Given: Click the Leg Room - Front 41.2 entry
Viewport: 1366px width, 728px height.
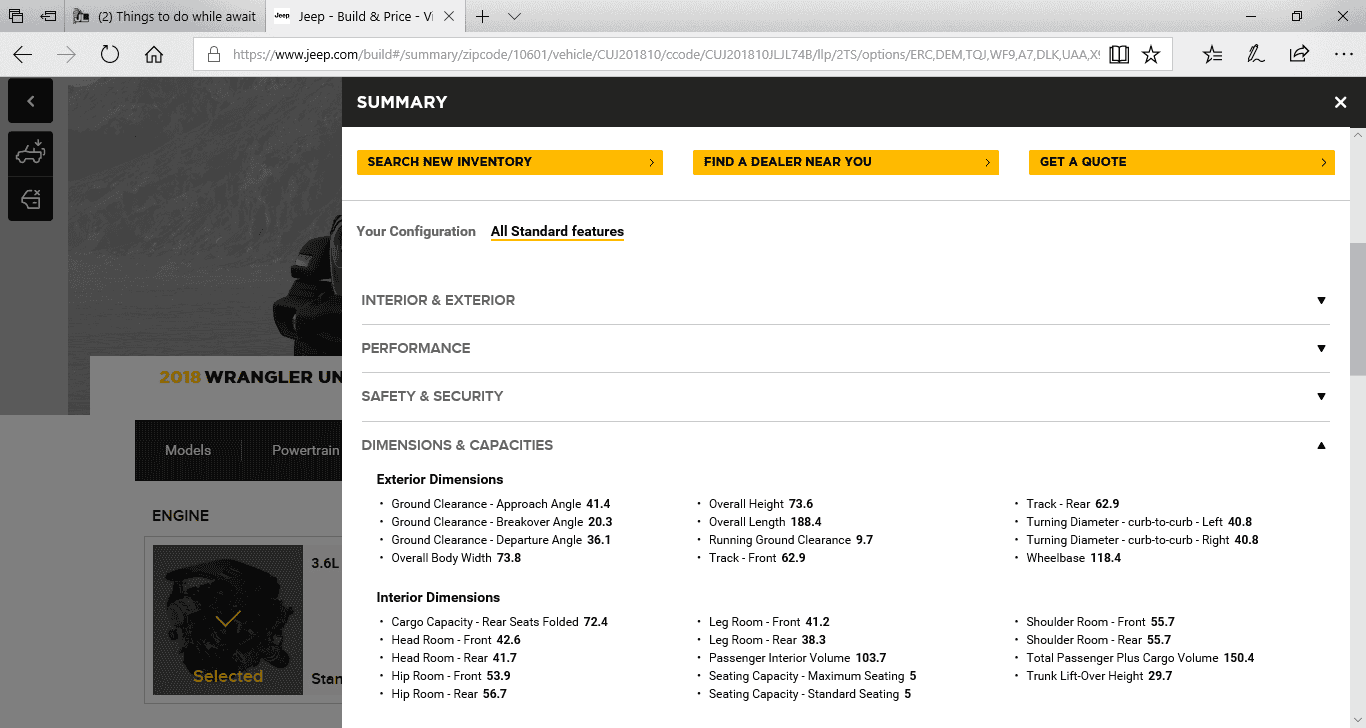Looking at the screenshot, I should [769, 622].
